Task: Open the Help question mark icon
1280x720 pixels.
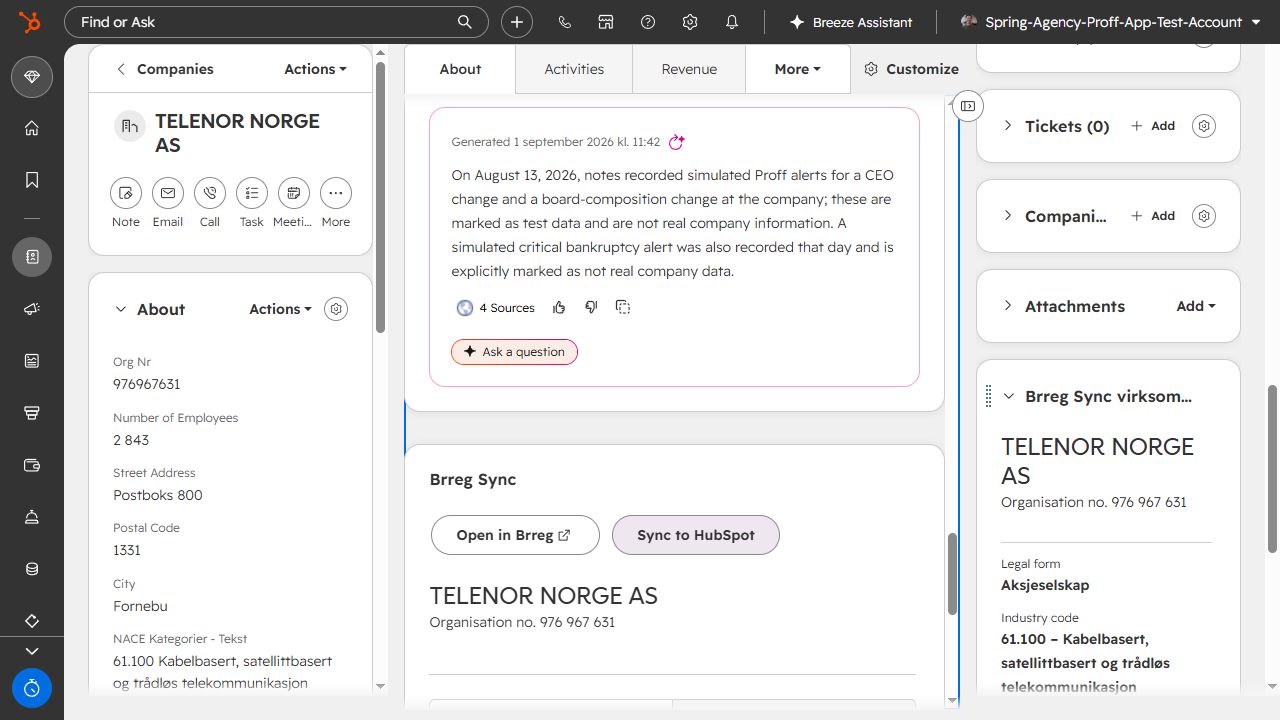Action: (648, 22)
